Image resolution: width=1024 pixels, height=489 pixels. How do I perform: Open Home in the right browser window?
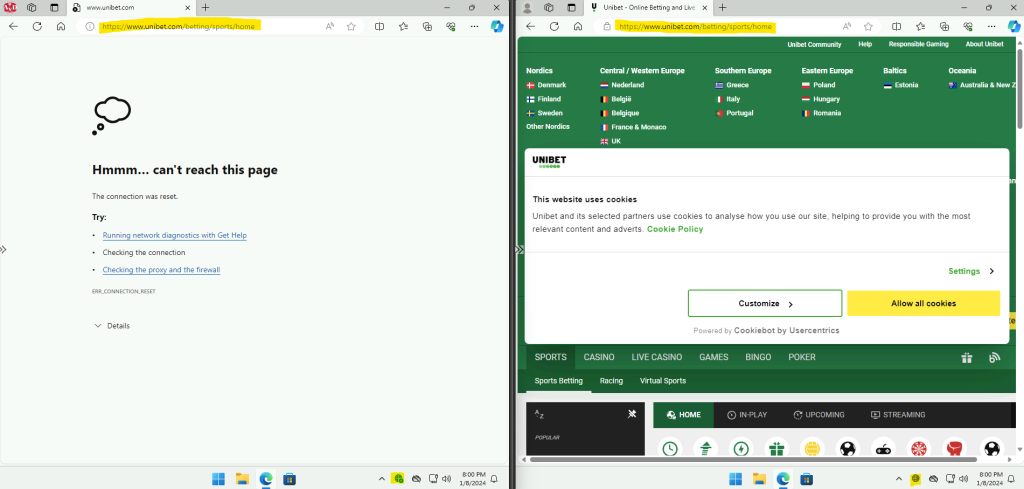click(x=578, y=27)
